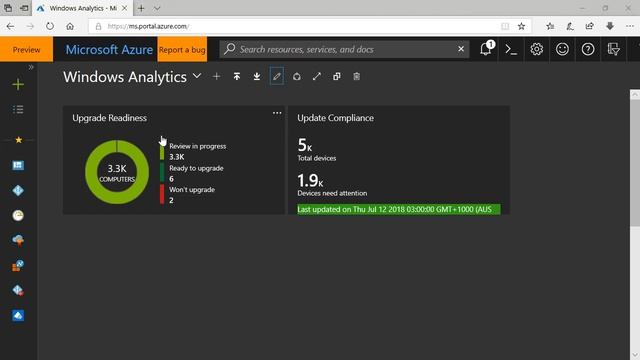Enter full screen with arrows icon
640x360 pixels.
(317, 76)
